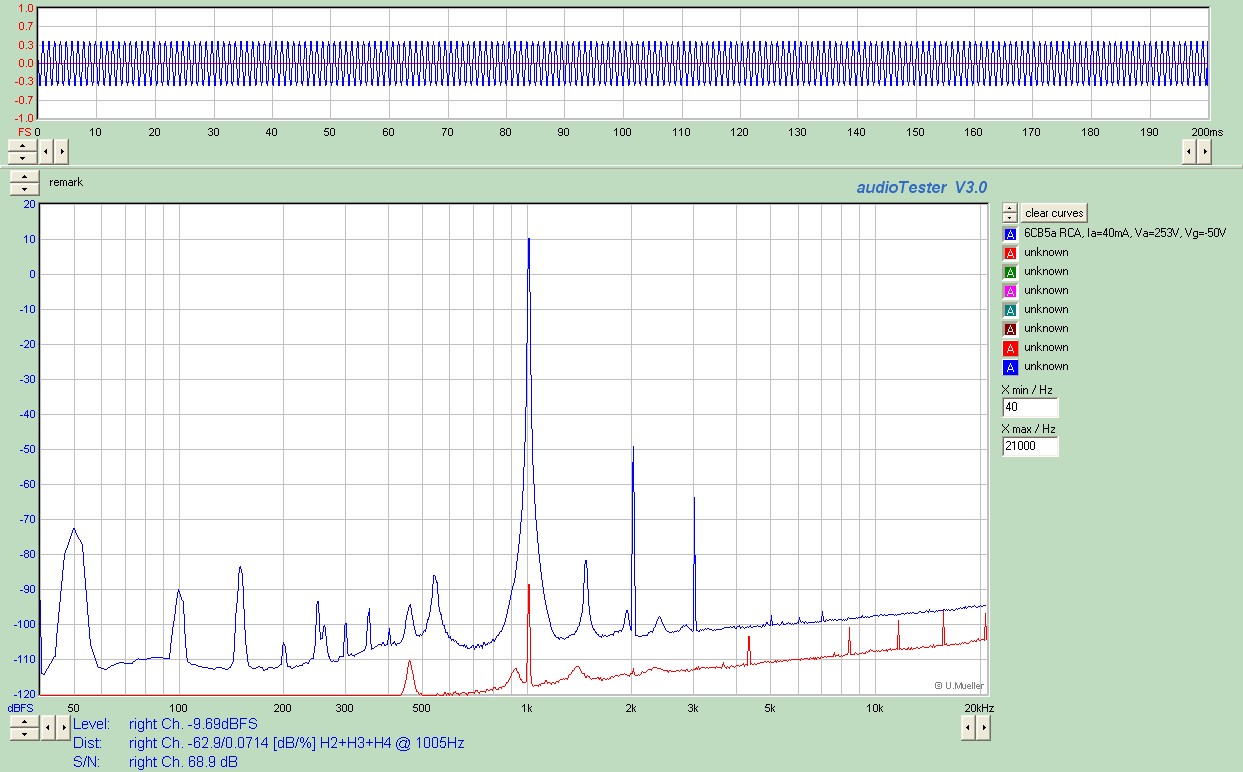Click the Level right Ch. -9.69dBFS readout
This screenshot has width=1243, height=772.
pos(165,723)
